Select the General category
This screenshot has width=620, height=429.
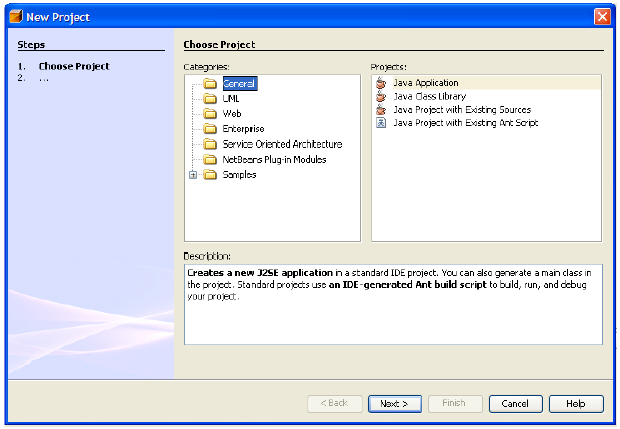coord(240,83)
